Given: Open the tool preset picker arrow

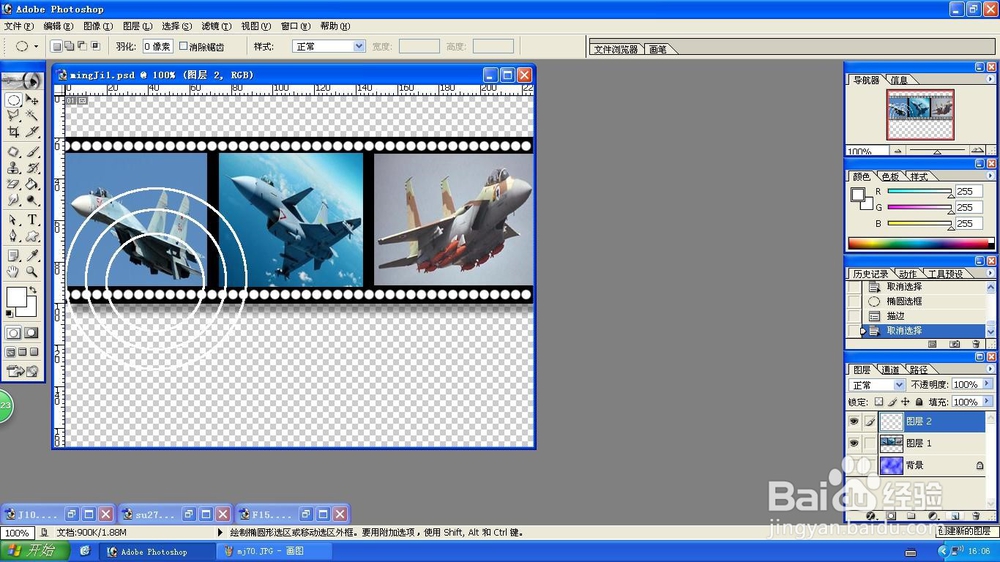Looking at the screenshot, I should coord(36,46).
